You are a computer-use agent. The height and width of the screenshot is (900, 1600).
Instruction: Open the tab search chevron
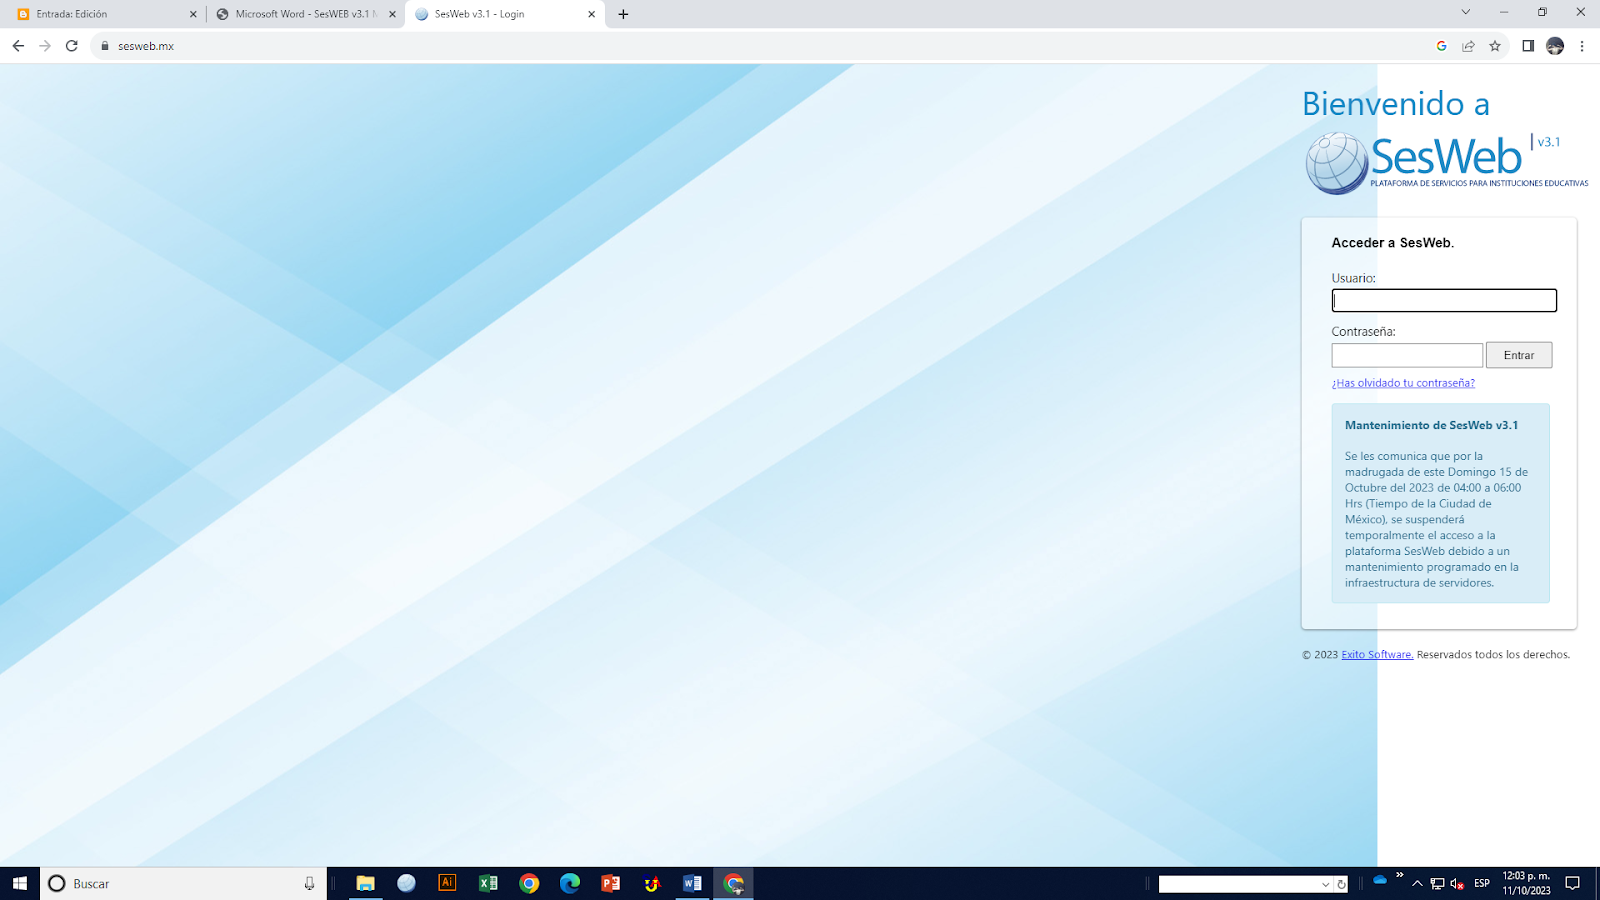click(x=1466, y=13)
